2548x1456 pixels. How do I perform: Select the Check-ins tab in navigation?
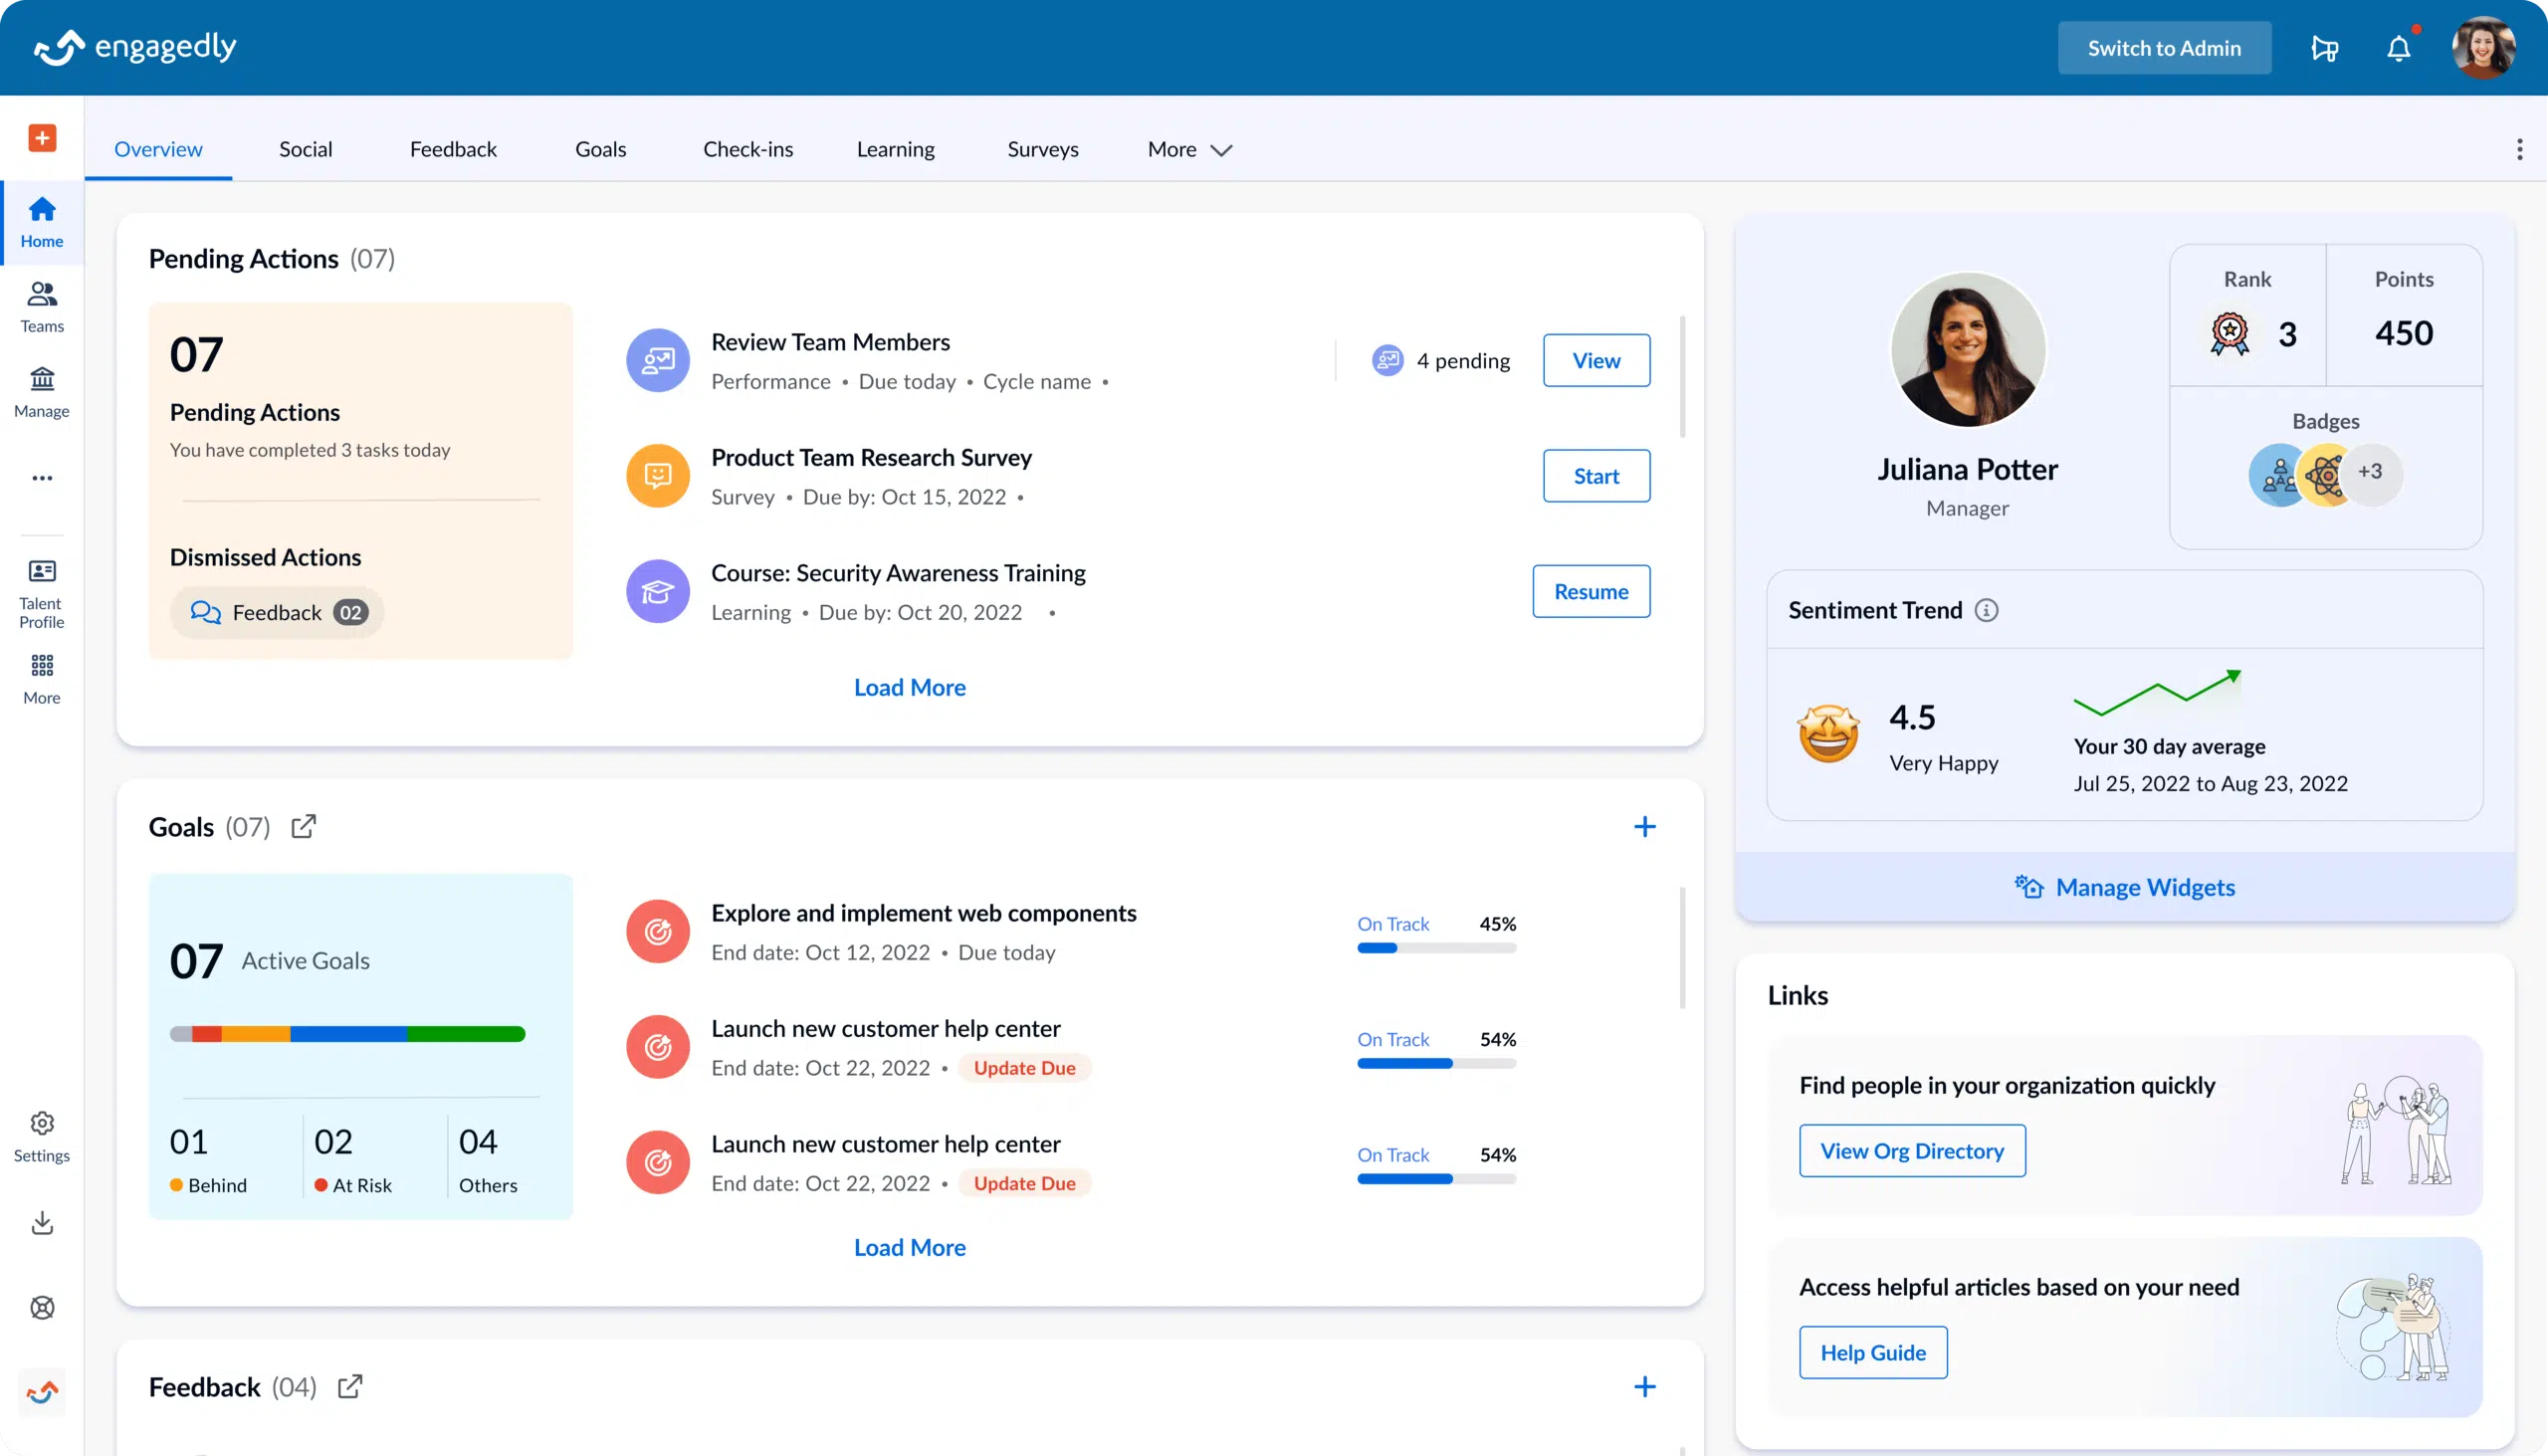point(747,147)
